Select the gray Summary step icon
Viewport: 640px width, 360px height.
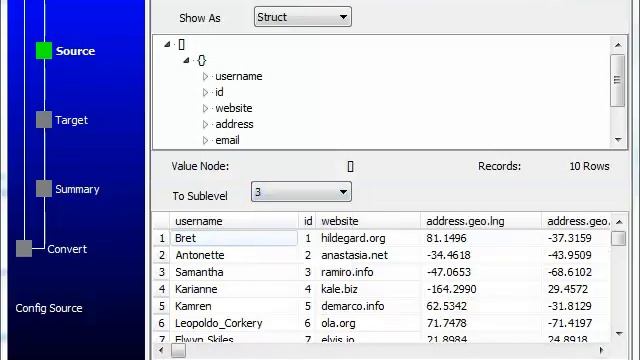44,189
